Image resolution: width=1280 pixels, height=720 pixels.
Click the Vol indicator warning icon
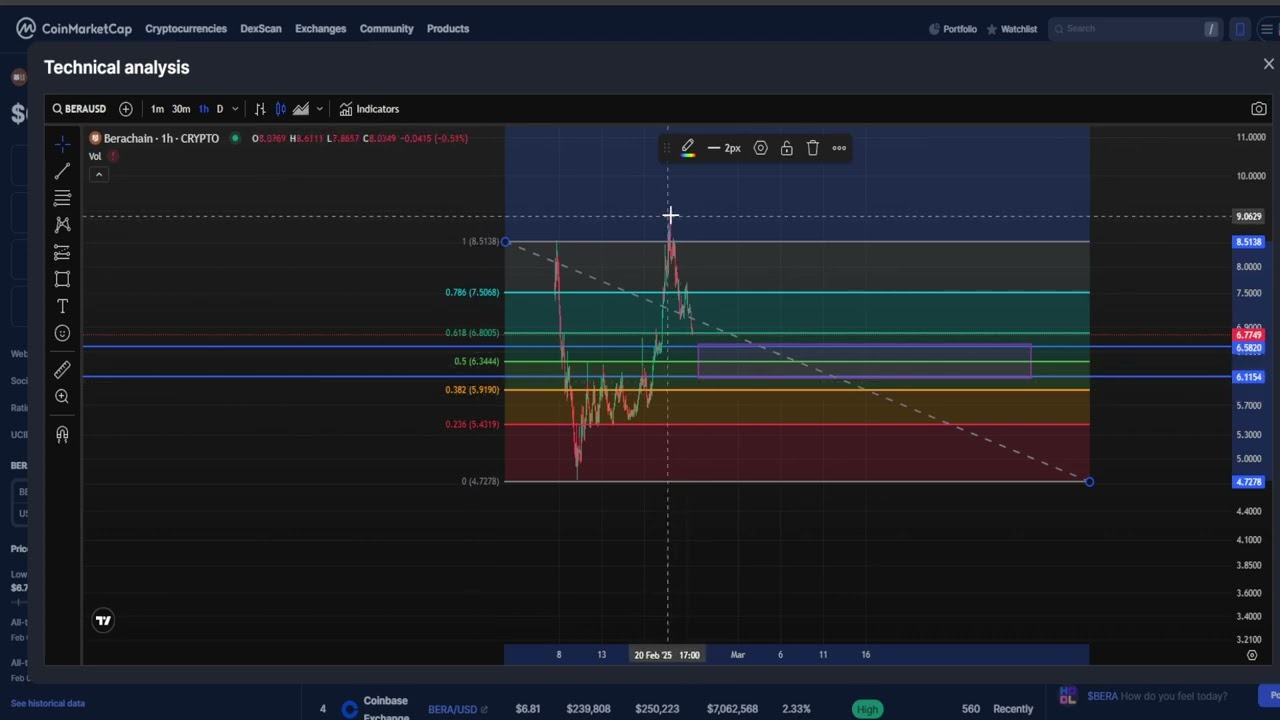tap(113, 156)
